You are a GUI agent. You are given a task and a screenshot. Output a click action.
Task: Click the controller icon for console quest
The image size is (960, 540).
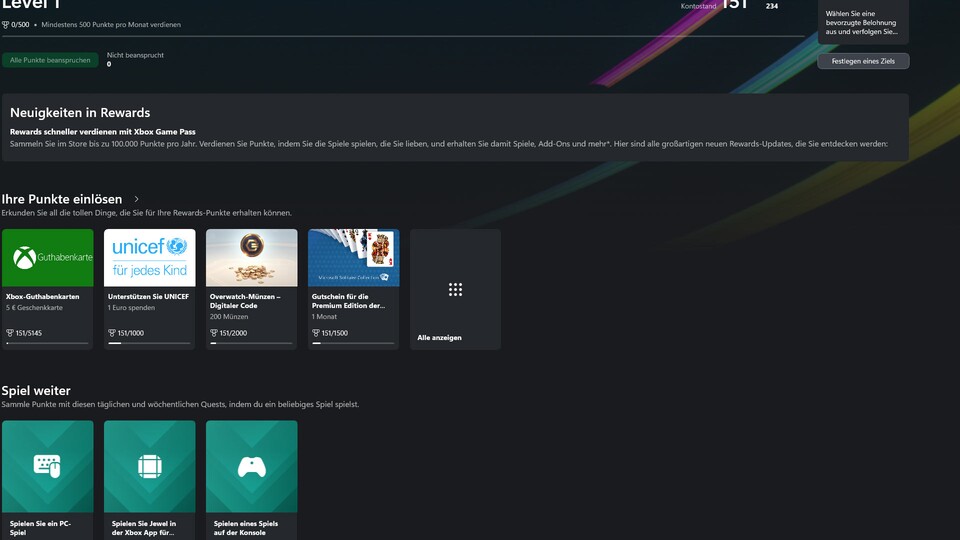[x=251, y=466]
